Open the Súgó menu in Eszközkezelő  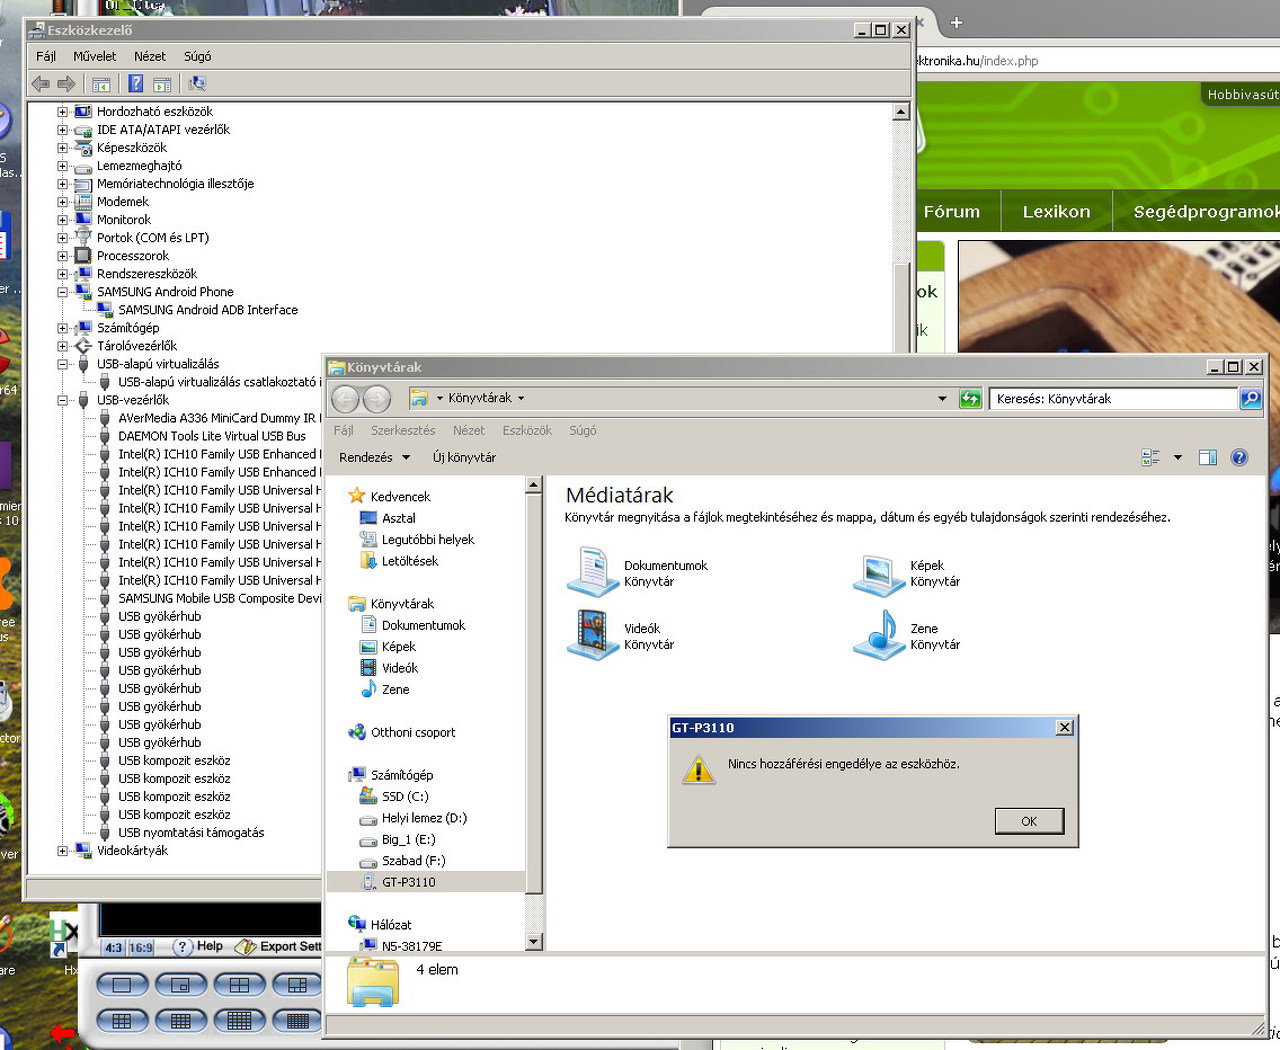[x=197, y=57]
